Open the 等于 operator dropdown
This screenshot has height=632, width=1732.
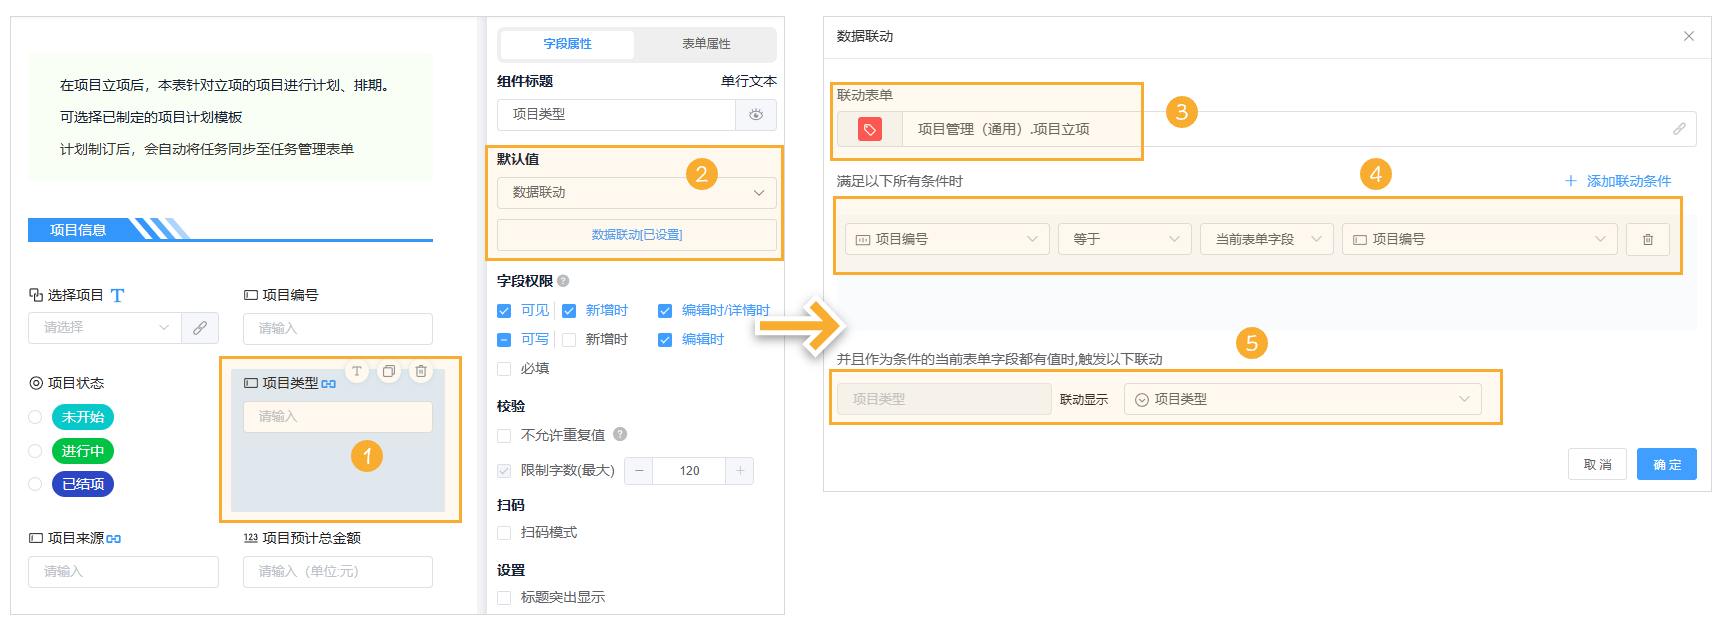(x=1125, y=239)
